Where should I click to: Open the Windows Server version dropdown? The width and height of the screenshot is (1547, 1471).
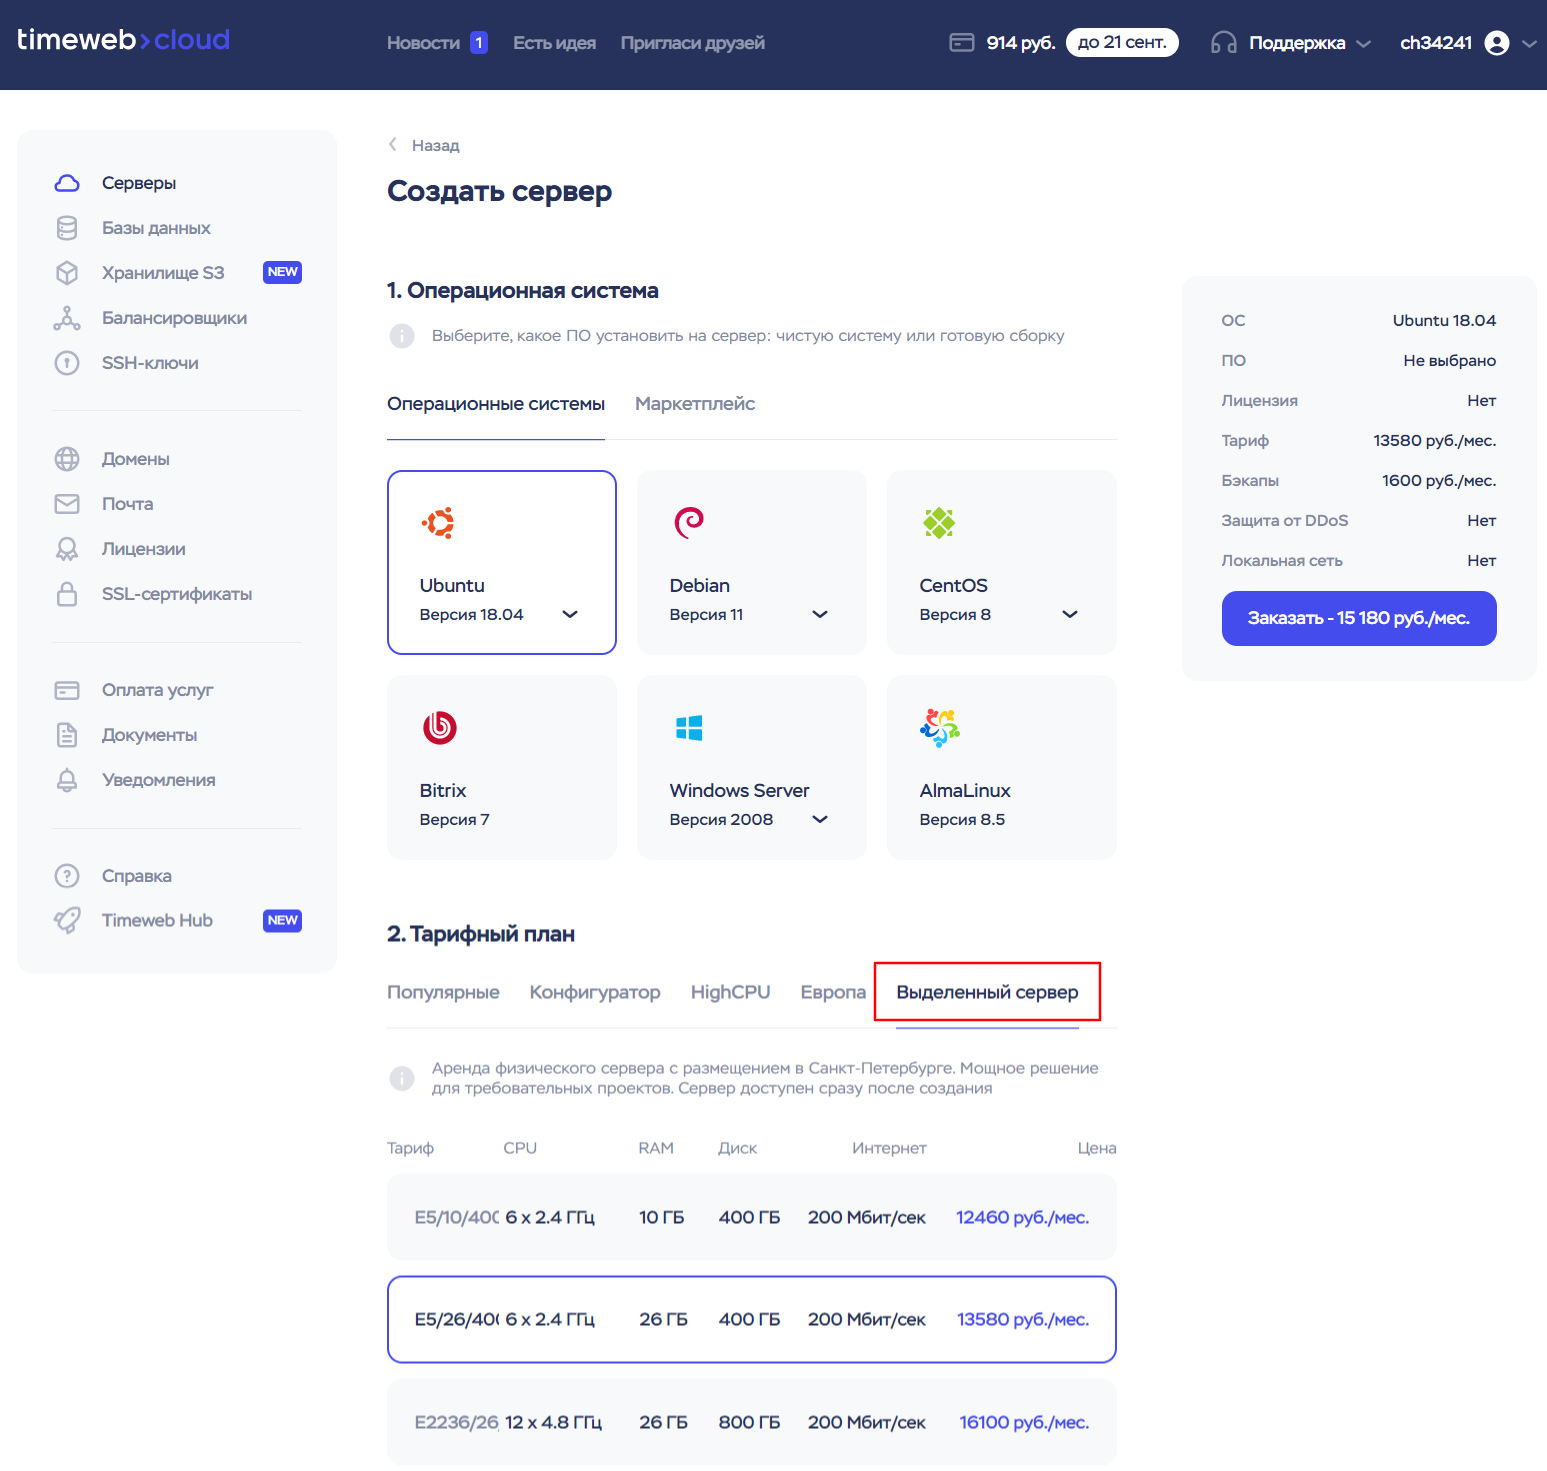pos(820,819)
